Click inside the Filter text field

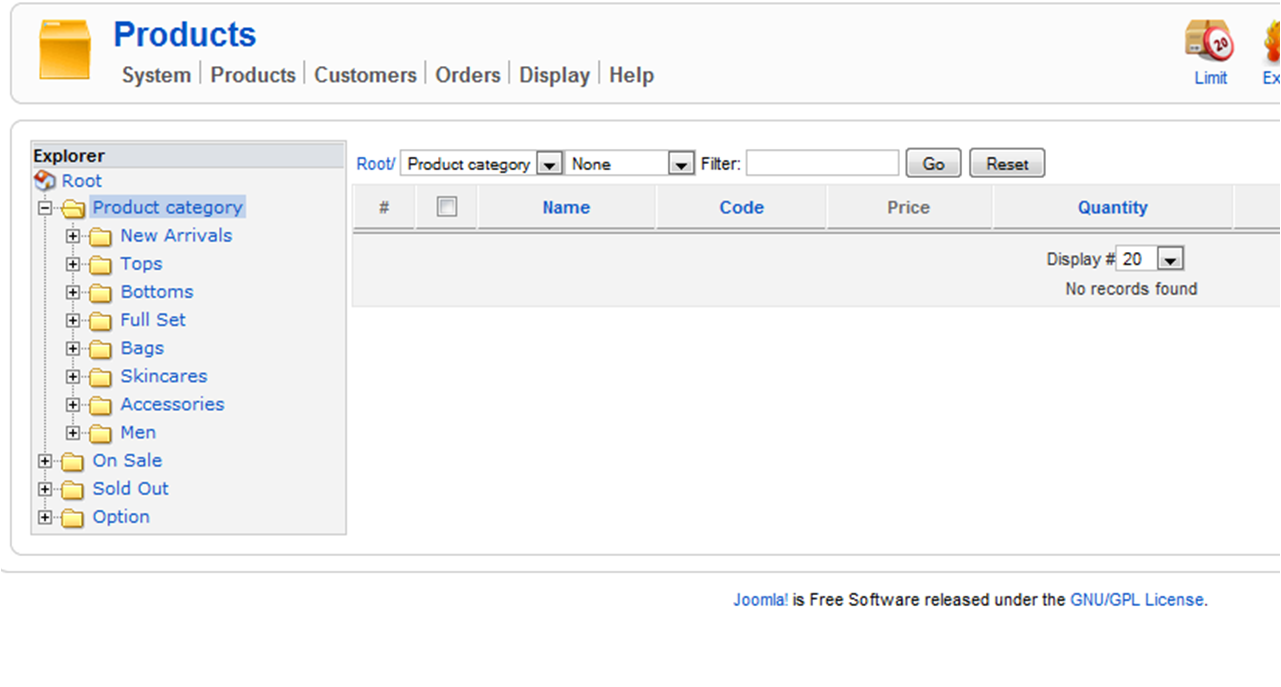[x=822, y=163]
